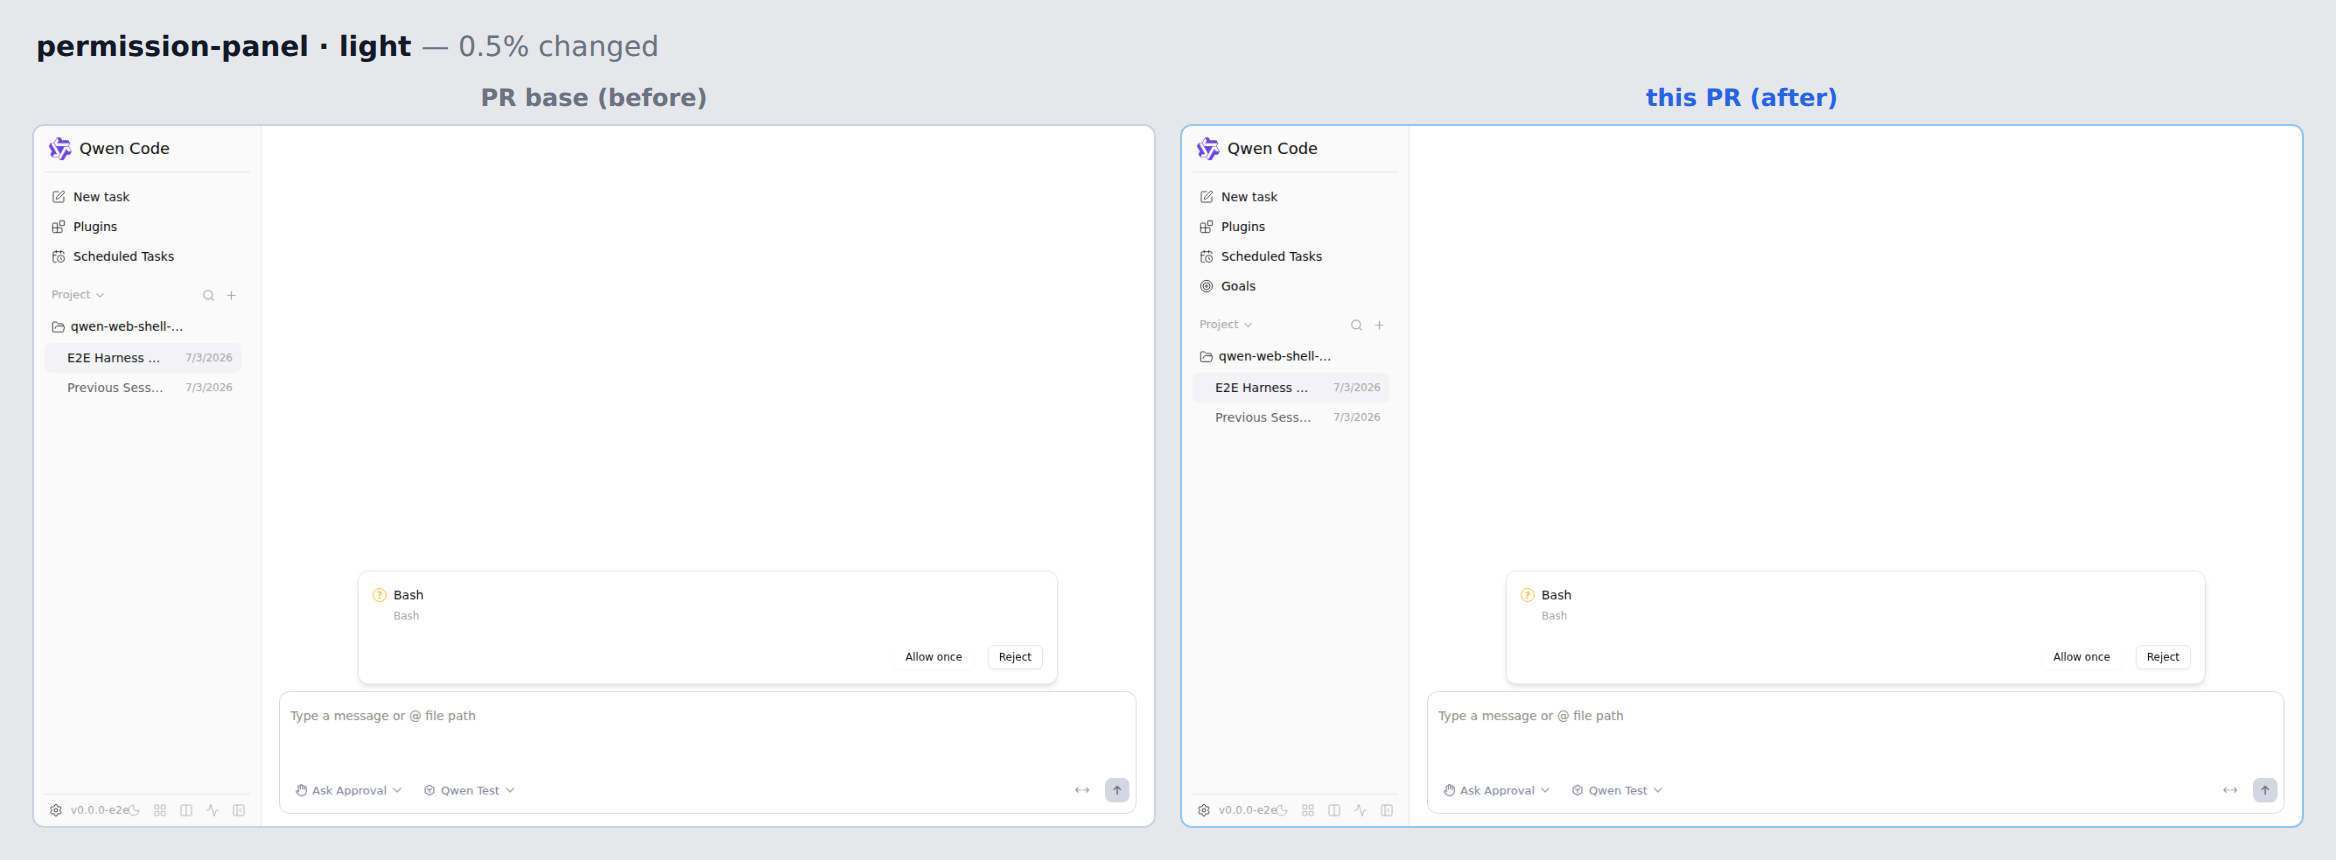Expand input width arrows icon in before panel
The image size is (2336, 860).
(1082, 790)
